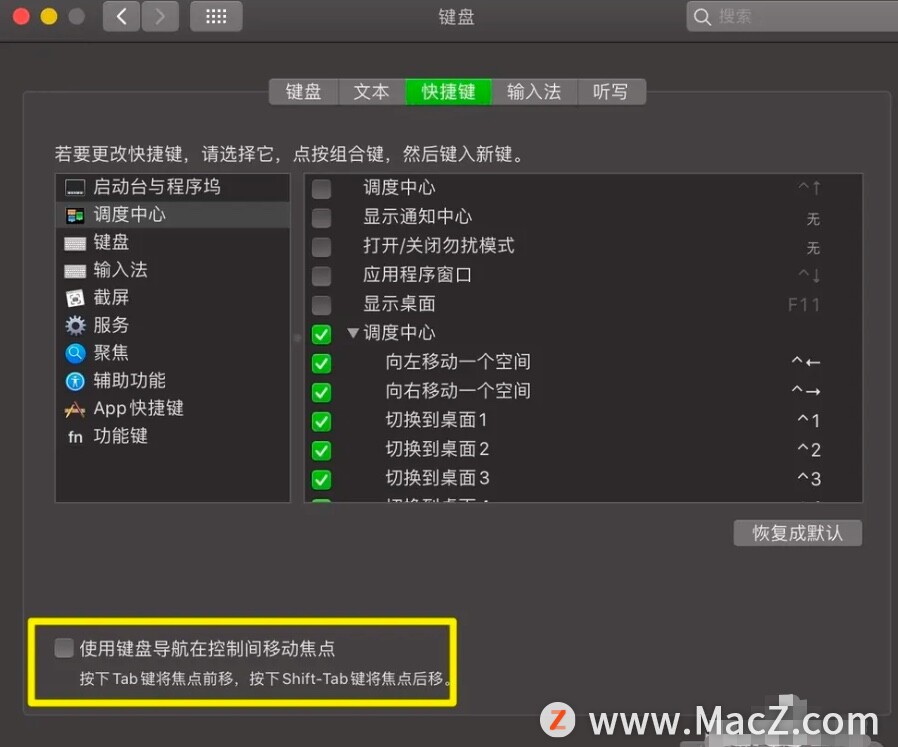Switch to the 键盘 tab
The width and height of the screenshot is (898, 747).
click(x=304, y=92)
